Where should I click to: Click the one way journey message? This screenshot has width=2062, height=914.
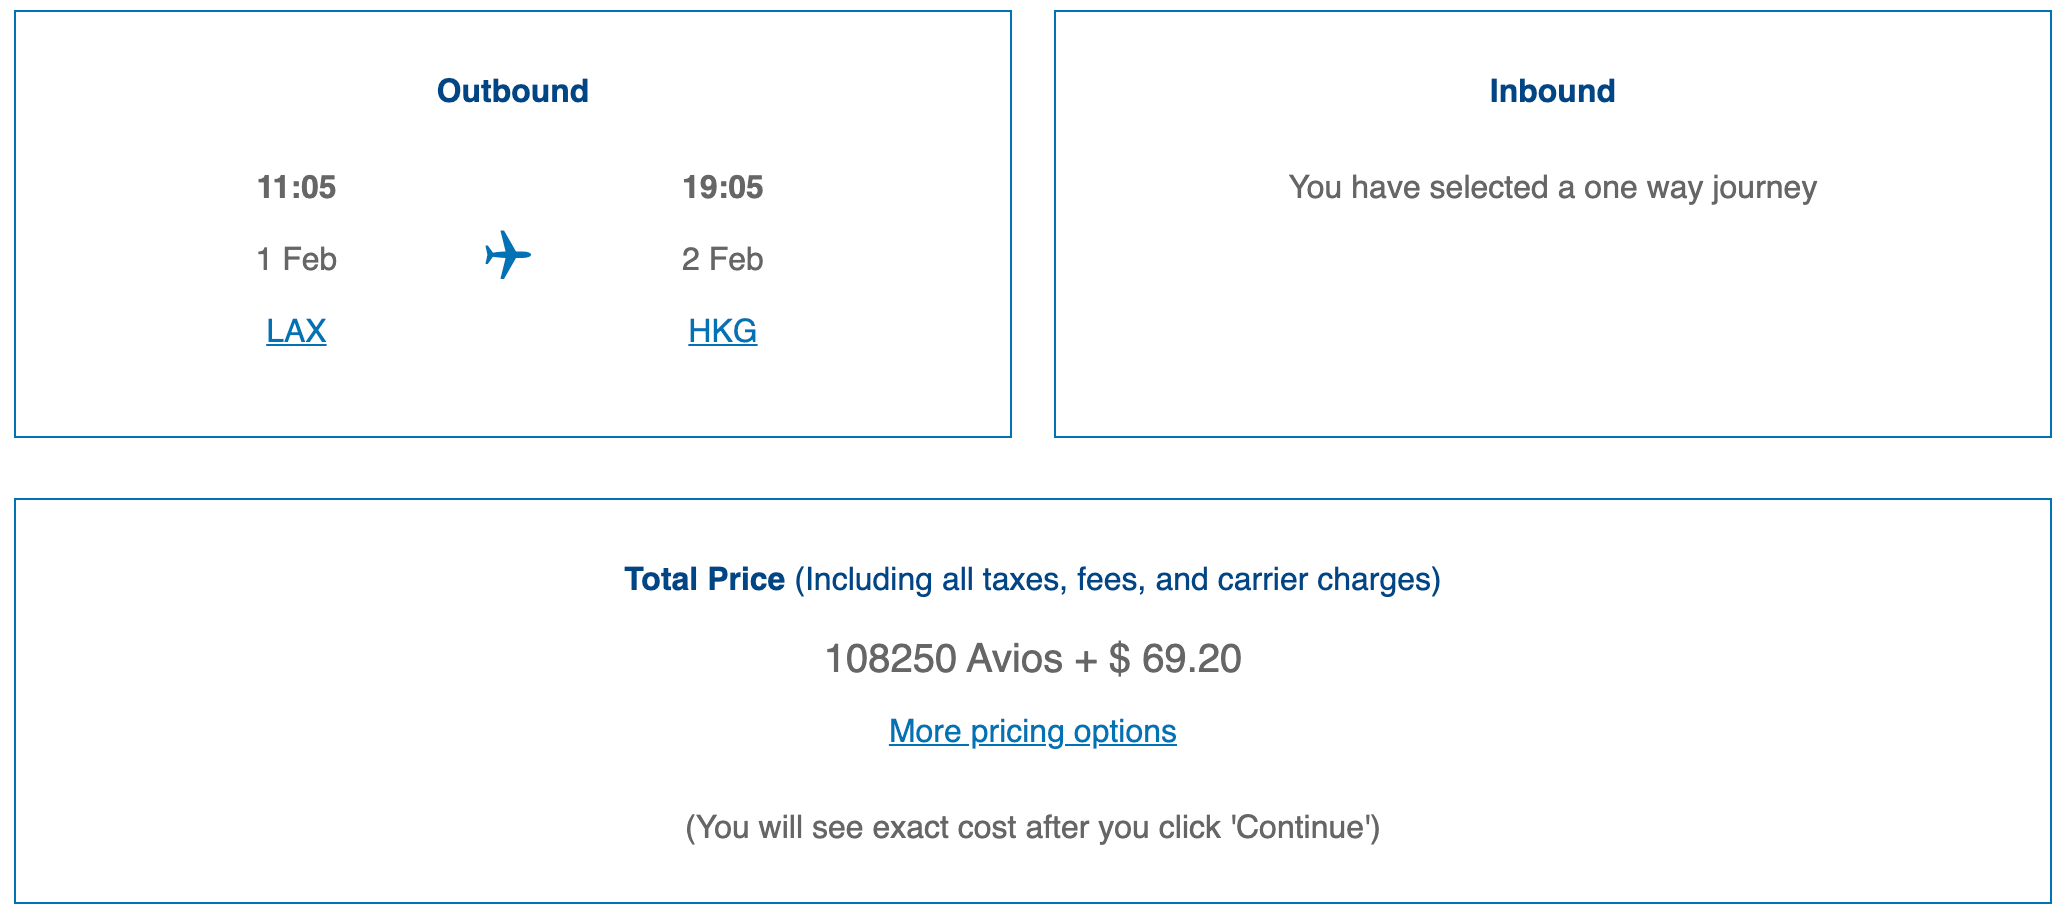click(x=1552, y=187)
